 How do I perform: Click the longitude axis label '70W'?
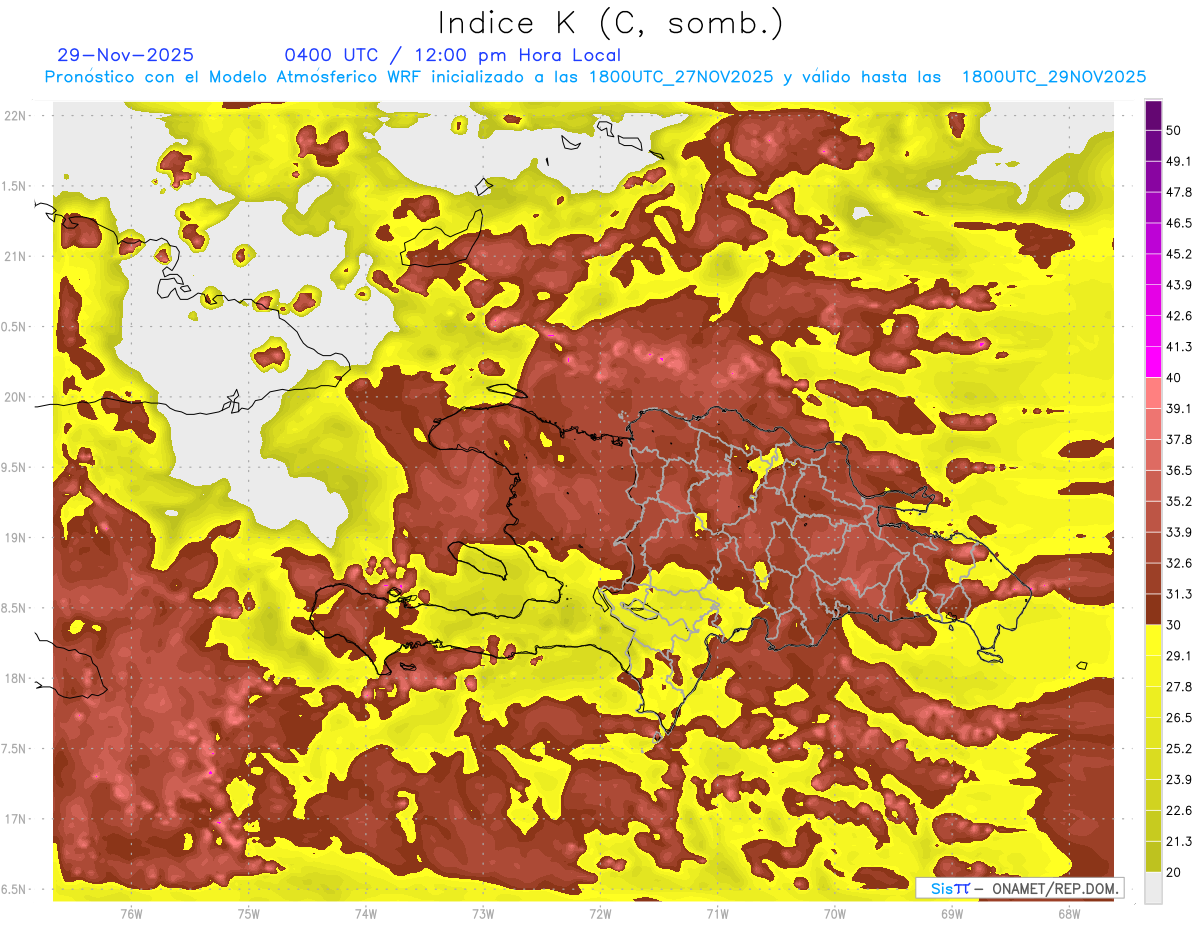point(835,913)
